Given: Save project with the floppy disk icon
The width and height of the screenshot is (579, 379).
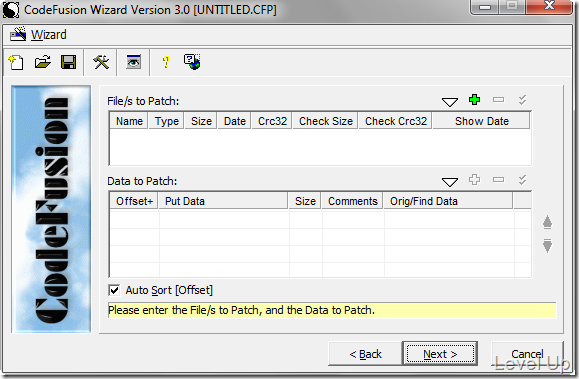Looking at the screenshot, I should pos(68,62).
